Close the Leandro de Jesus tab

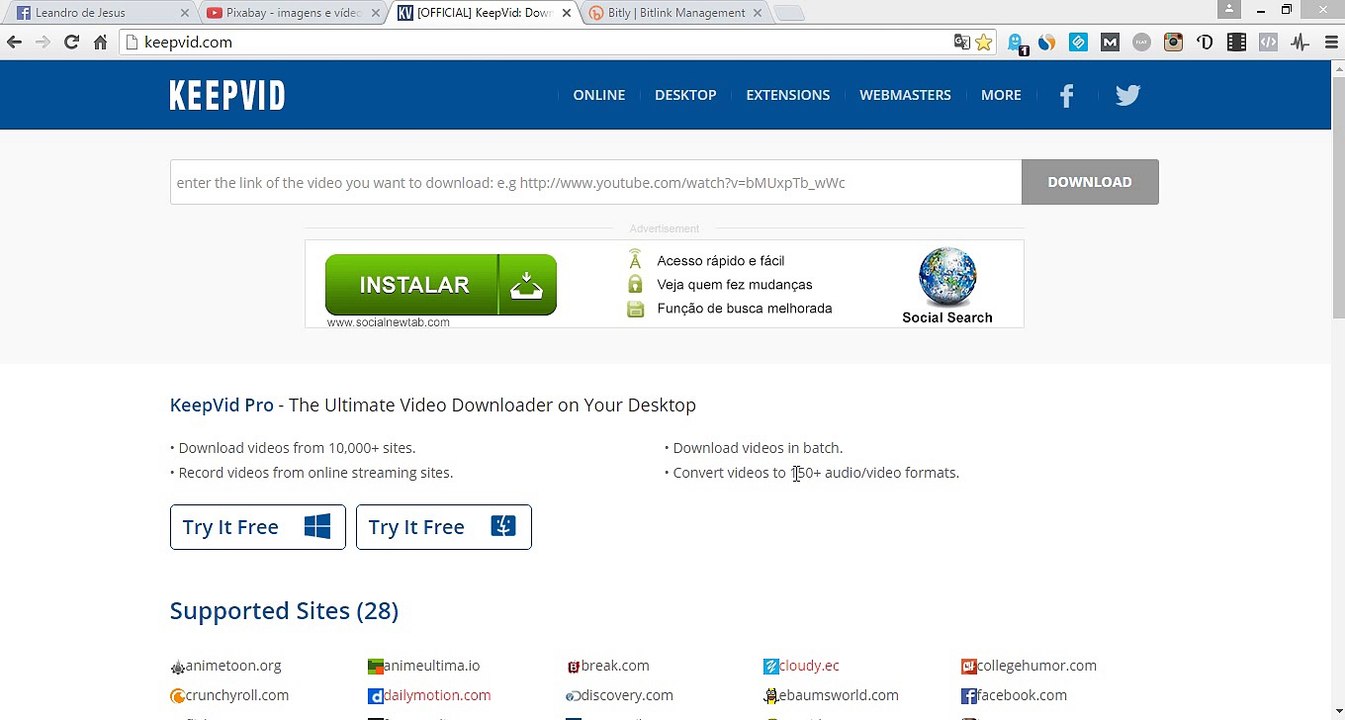(x=184, y=13)
